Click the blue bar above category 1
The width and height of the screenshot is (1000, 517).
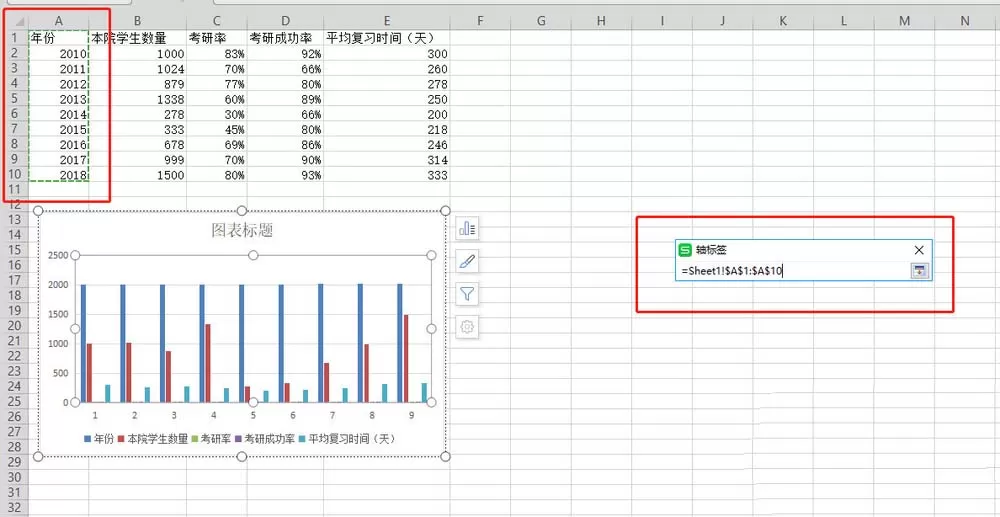(x=84, y=344)
